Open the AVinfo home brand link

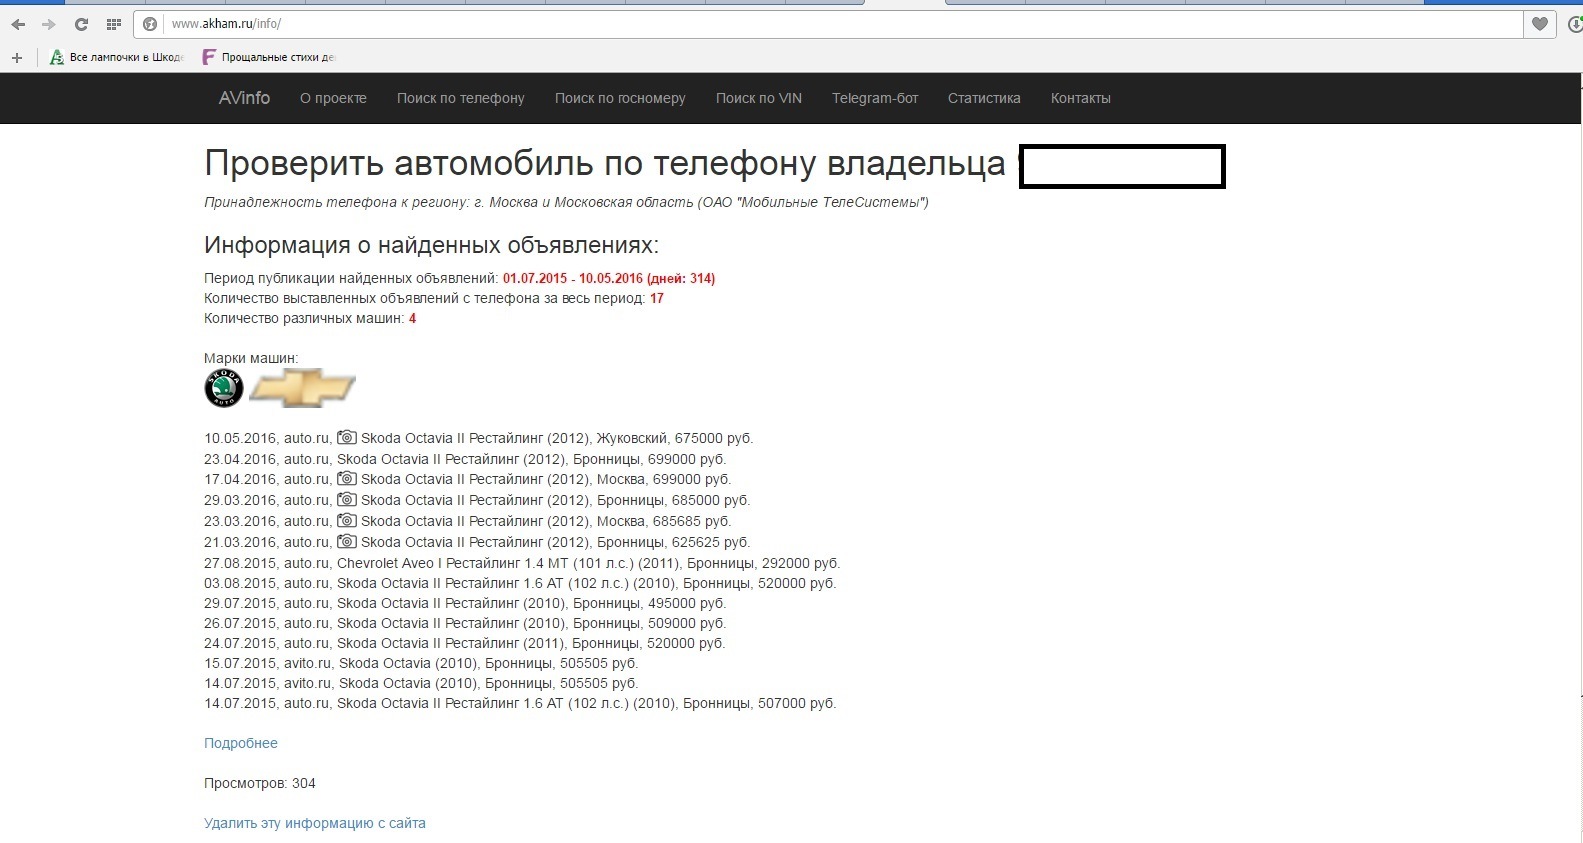[x=244, y=98]
